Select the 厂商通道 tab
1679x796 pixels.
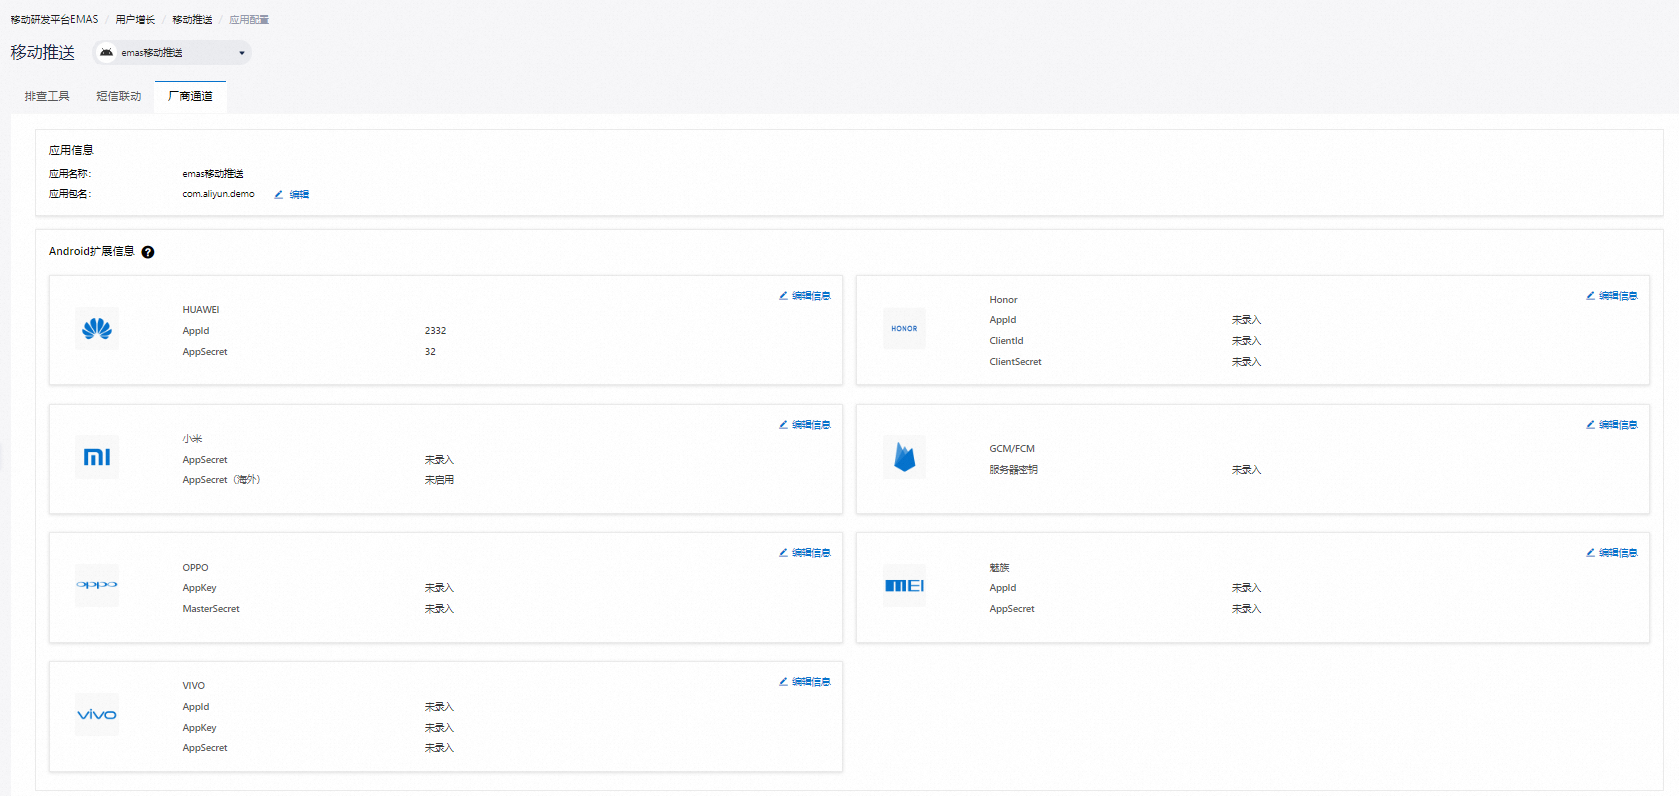(x=190, y=96)
